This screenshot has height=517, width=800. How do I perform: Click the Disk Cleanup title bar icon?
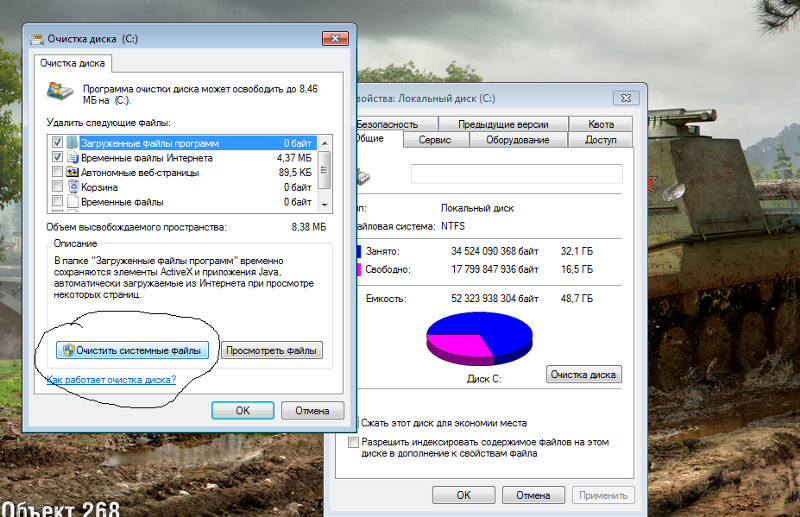[x=37, y=39]
